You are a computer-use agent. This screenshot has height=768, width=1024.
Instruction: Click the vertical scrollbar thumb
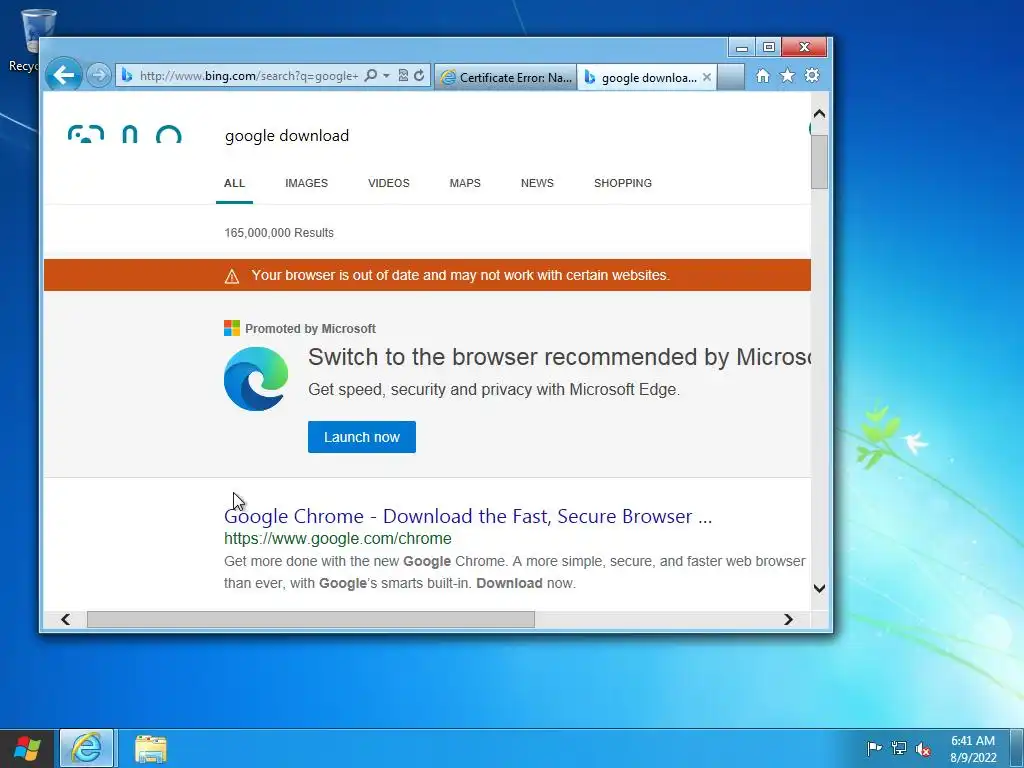click(820, 162)
